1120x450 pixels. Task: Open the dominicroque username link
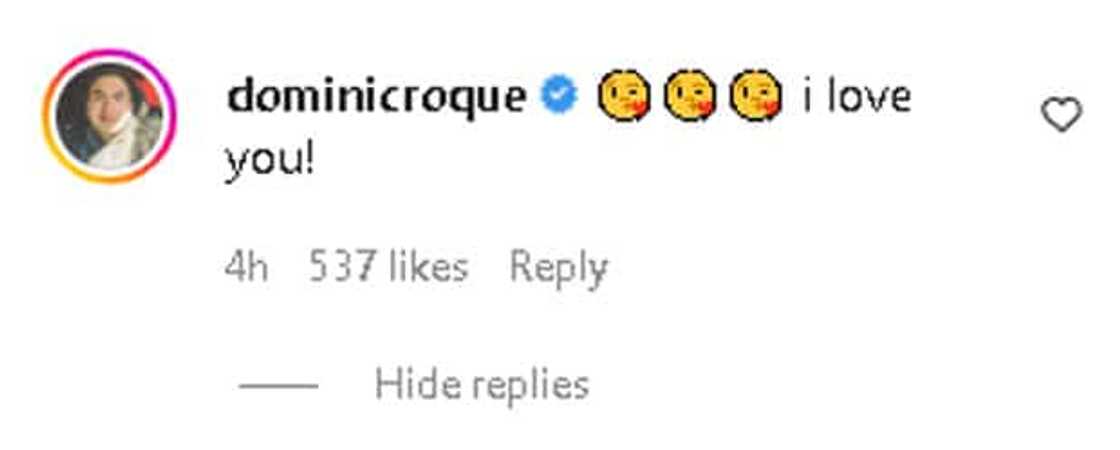coord(376,98)
